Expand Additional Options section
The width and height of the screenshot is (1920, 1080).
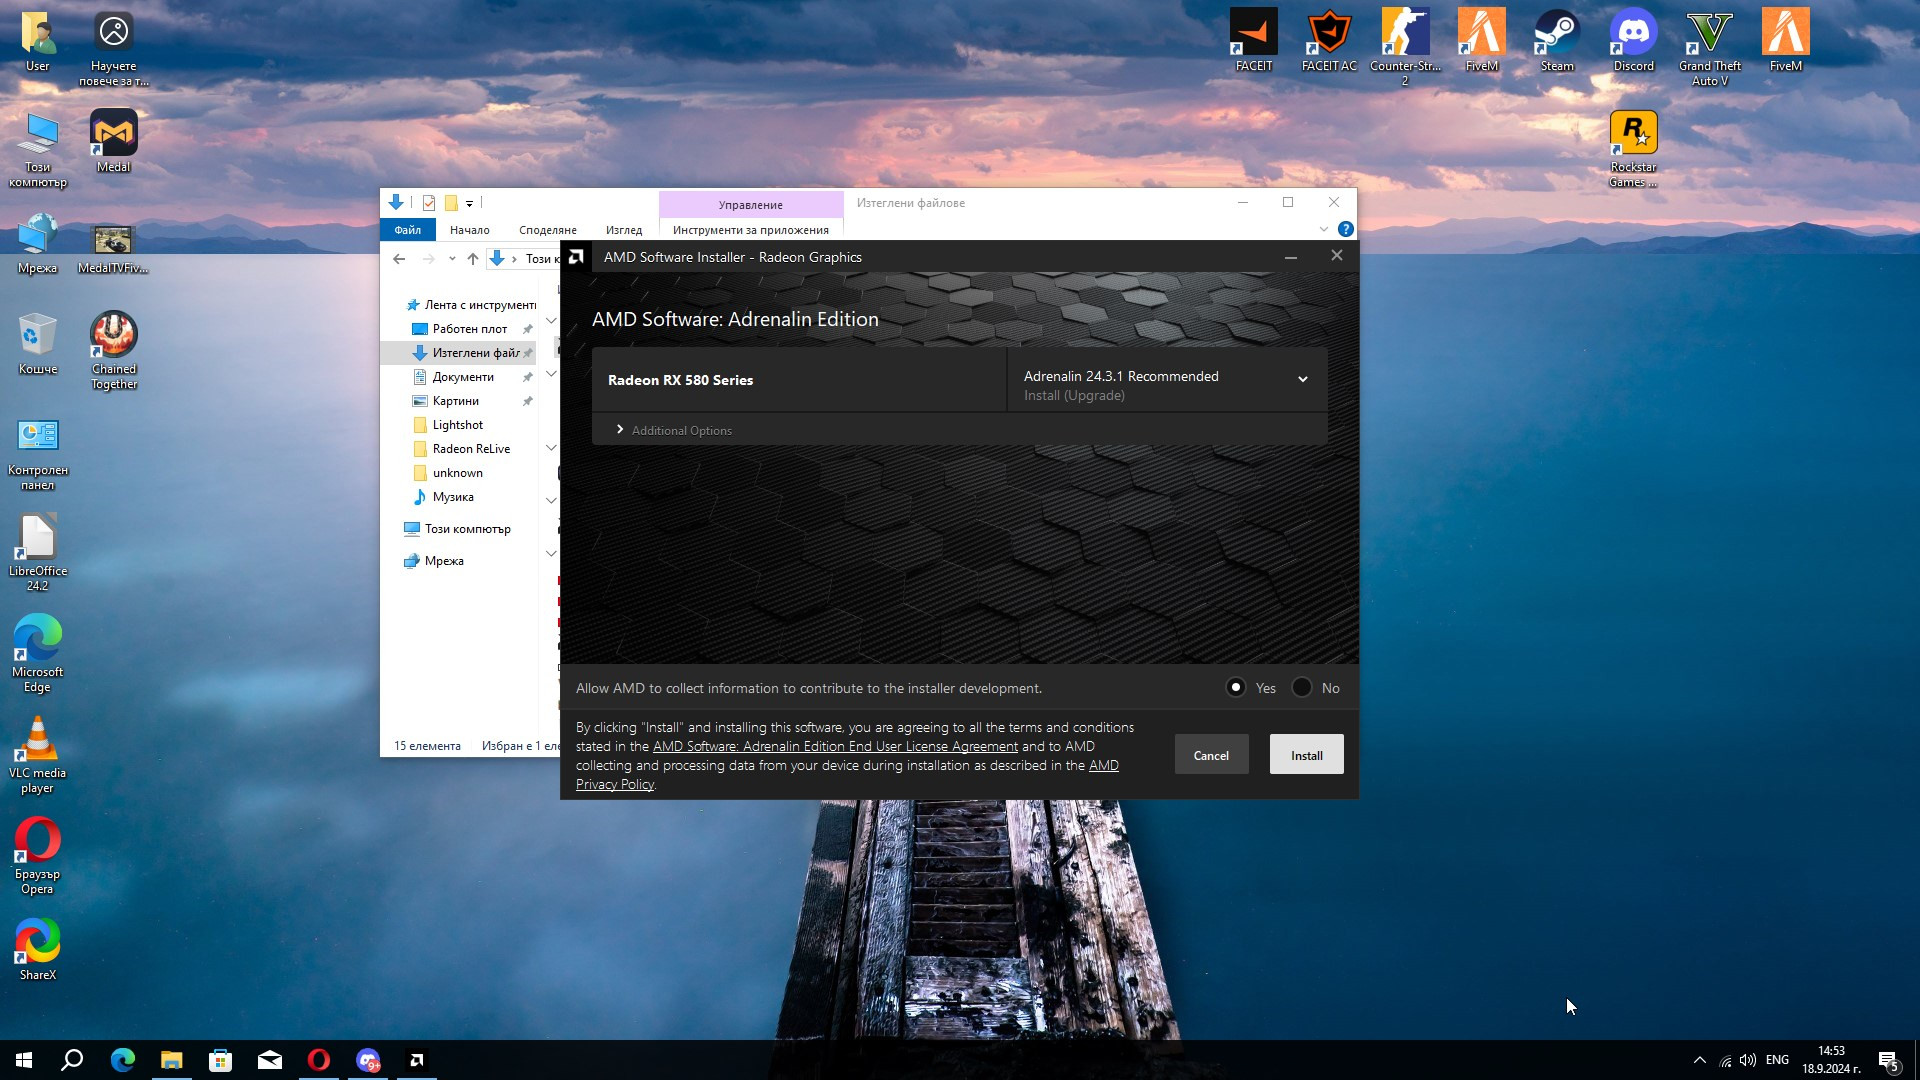(x=620, y=430)
